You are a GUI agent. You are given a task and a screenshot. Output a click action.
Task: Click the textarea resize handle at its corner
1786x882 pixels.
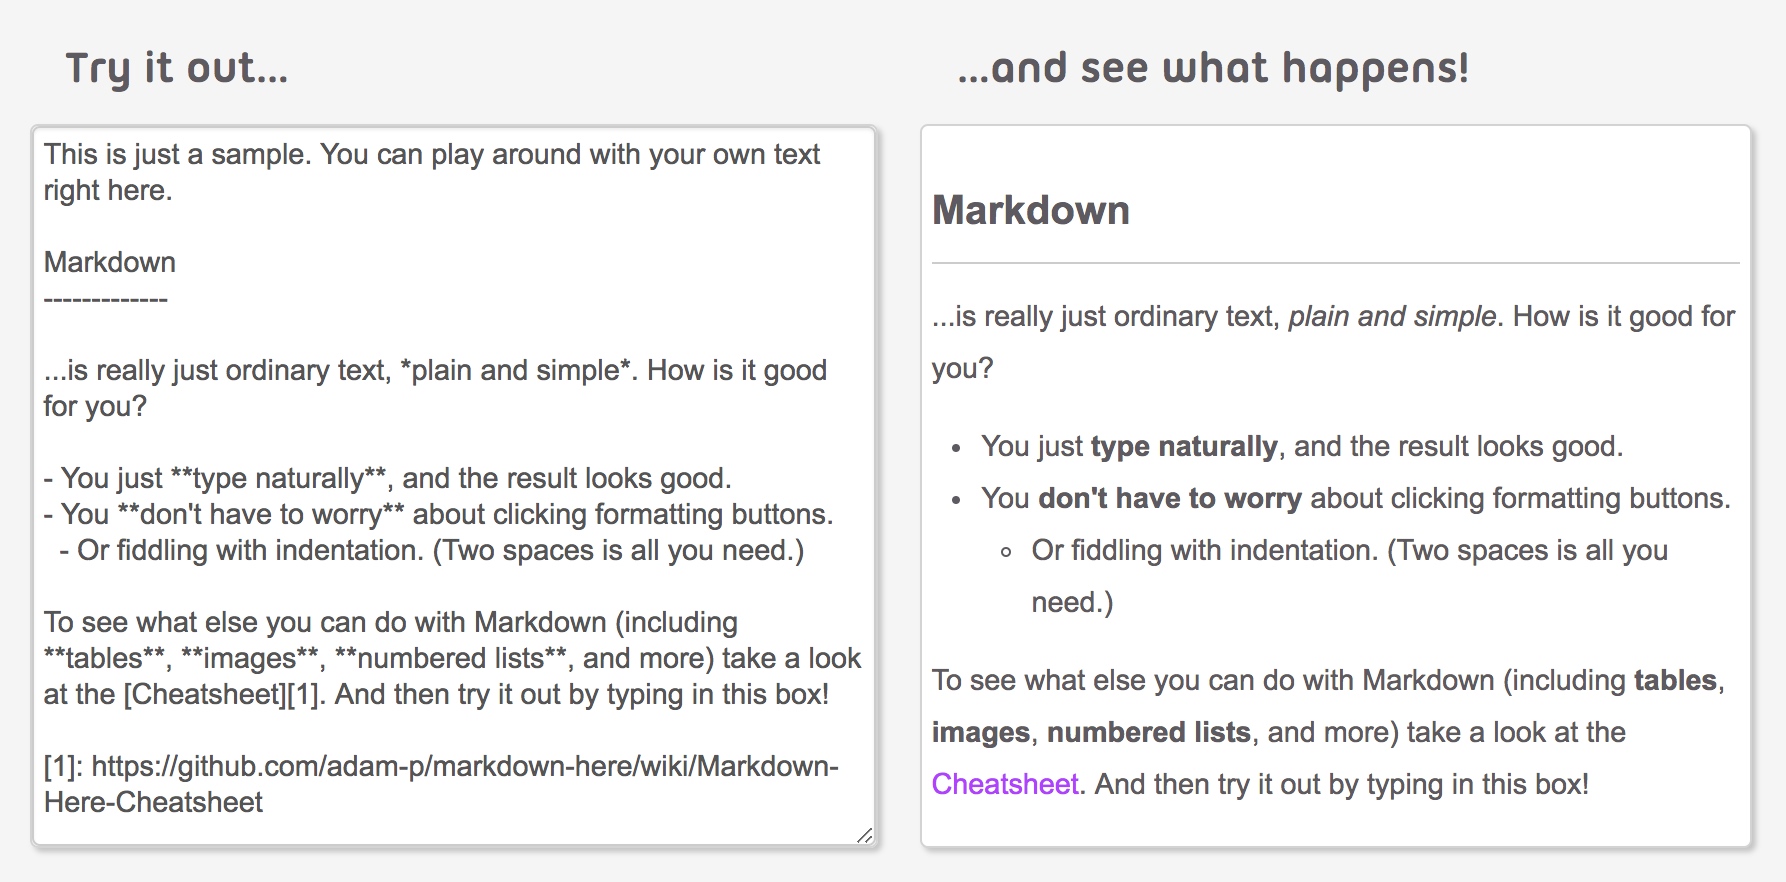pos(864,835)
